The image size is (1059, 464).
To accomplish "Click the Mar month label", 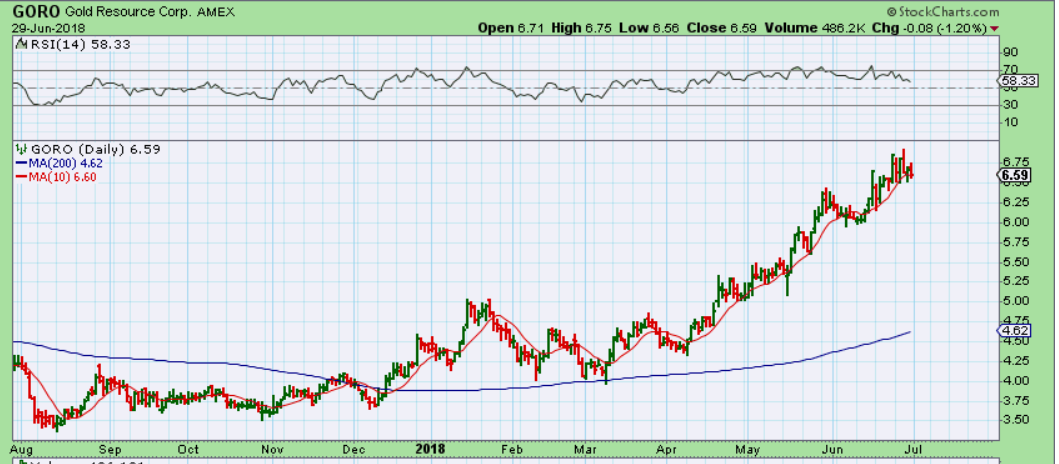I will (586, 448).
